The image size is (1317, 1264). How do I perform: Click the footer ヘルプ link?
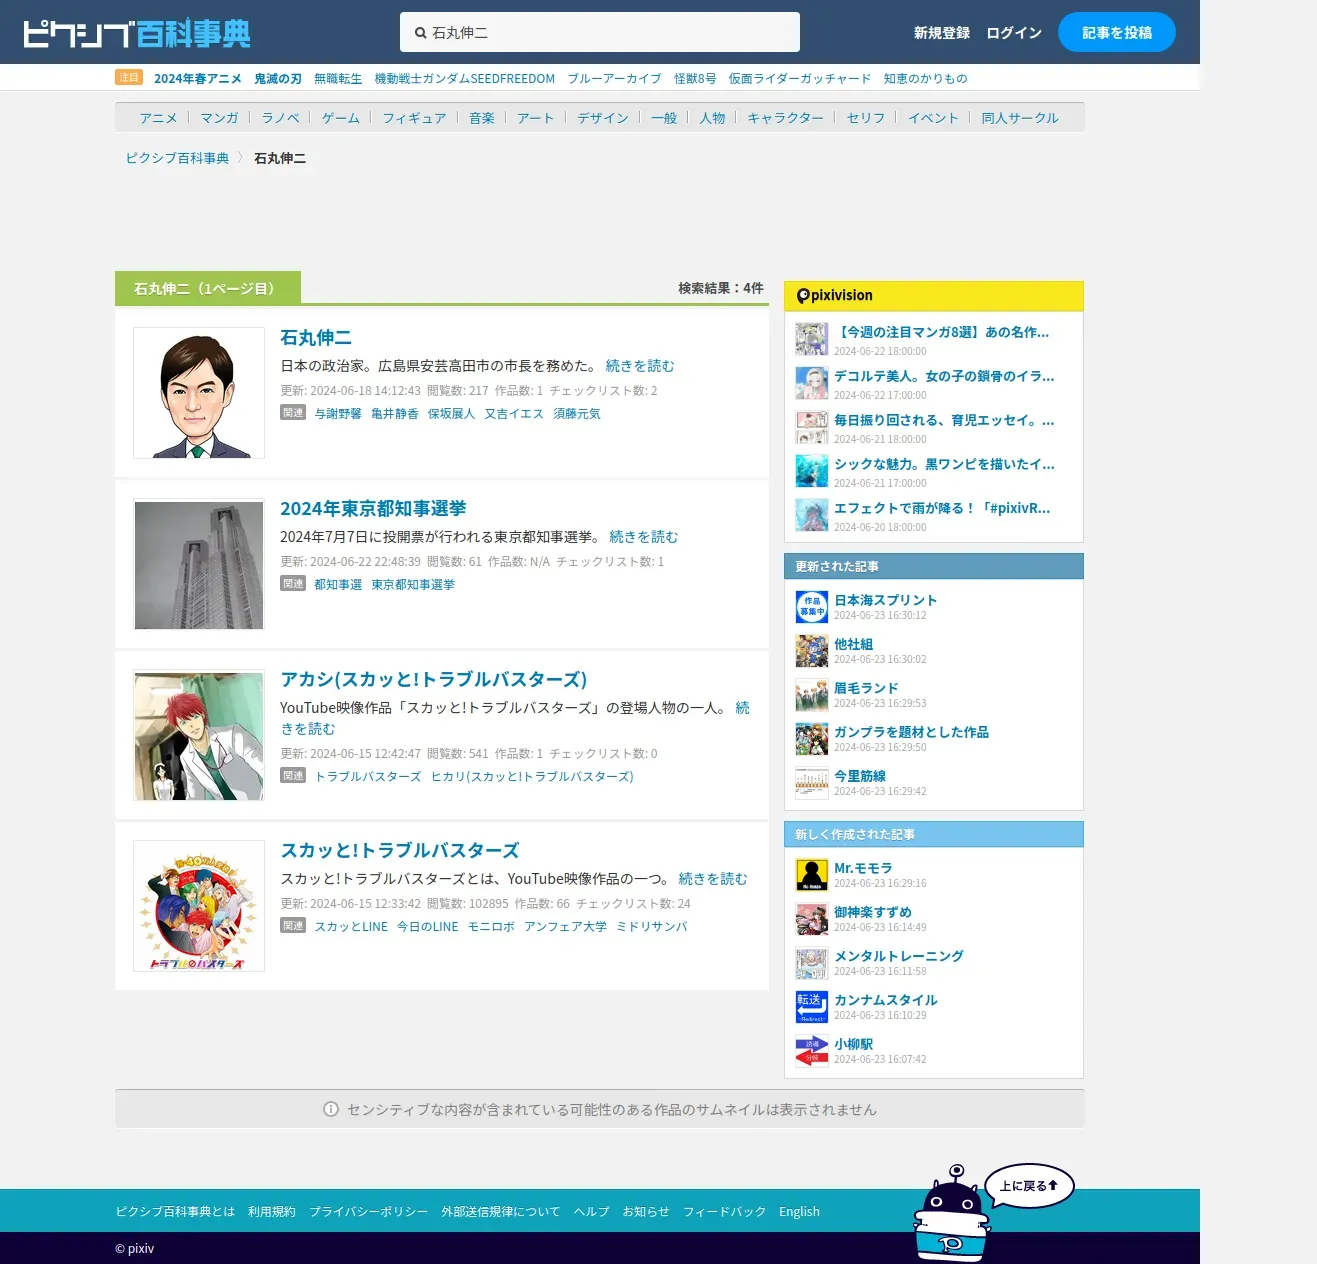592,1212
